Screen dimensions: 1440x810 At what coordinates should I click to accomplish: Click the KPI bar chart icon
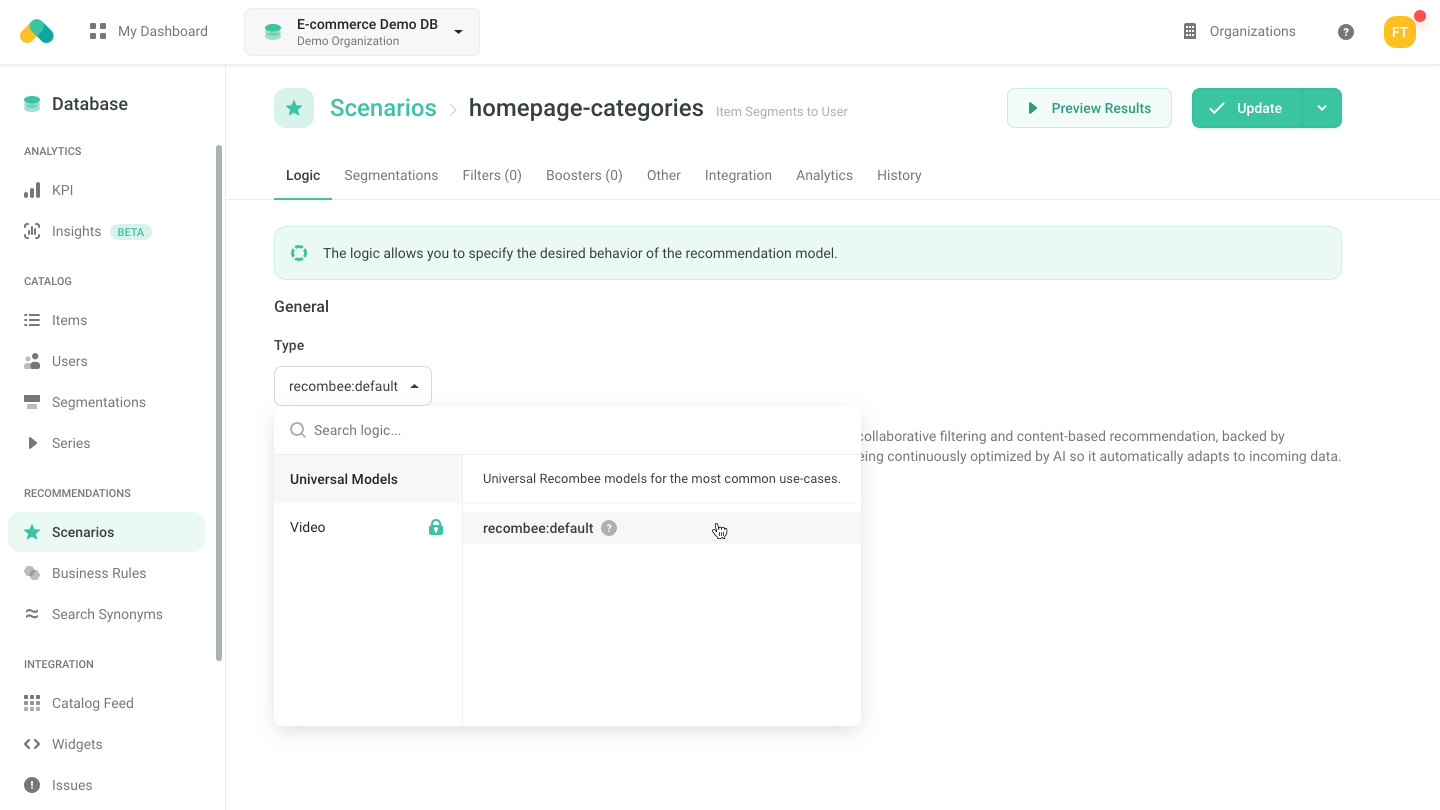(x=32, y=190)
